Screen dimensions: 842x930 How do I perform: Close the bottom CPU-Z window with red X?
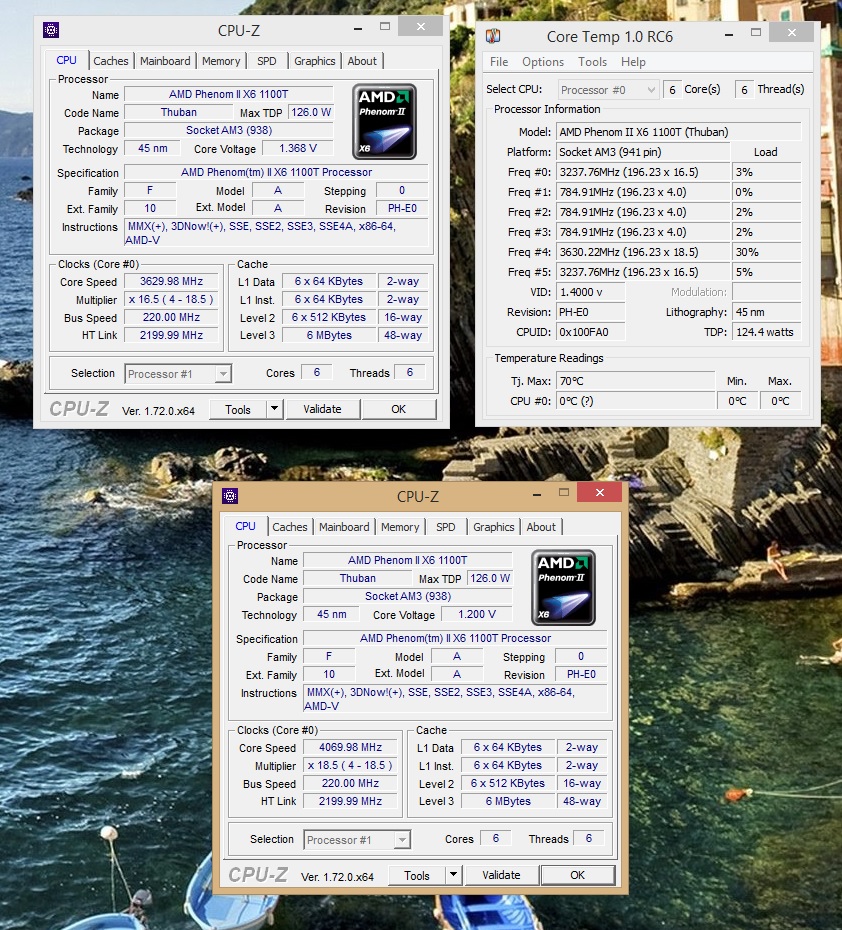(x=599, y=492)
